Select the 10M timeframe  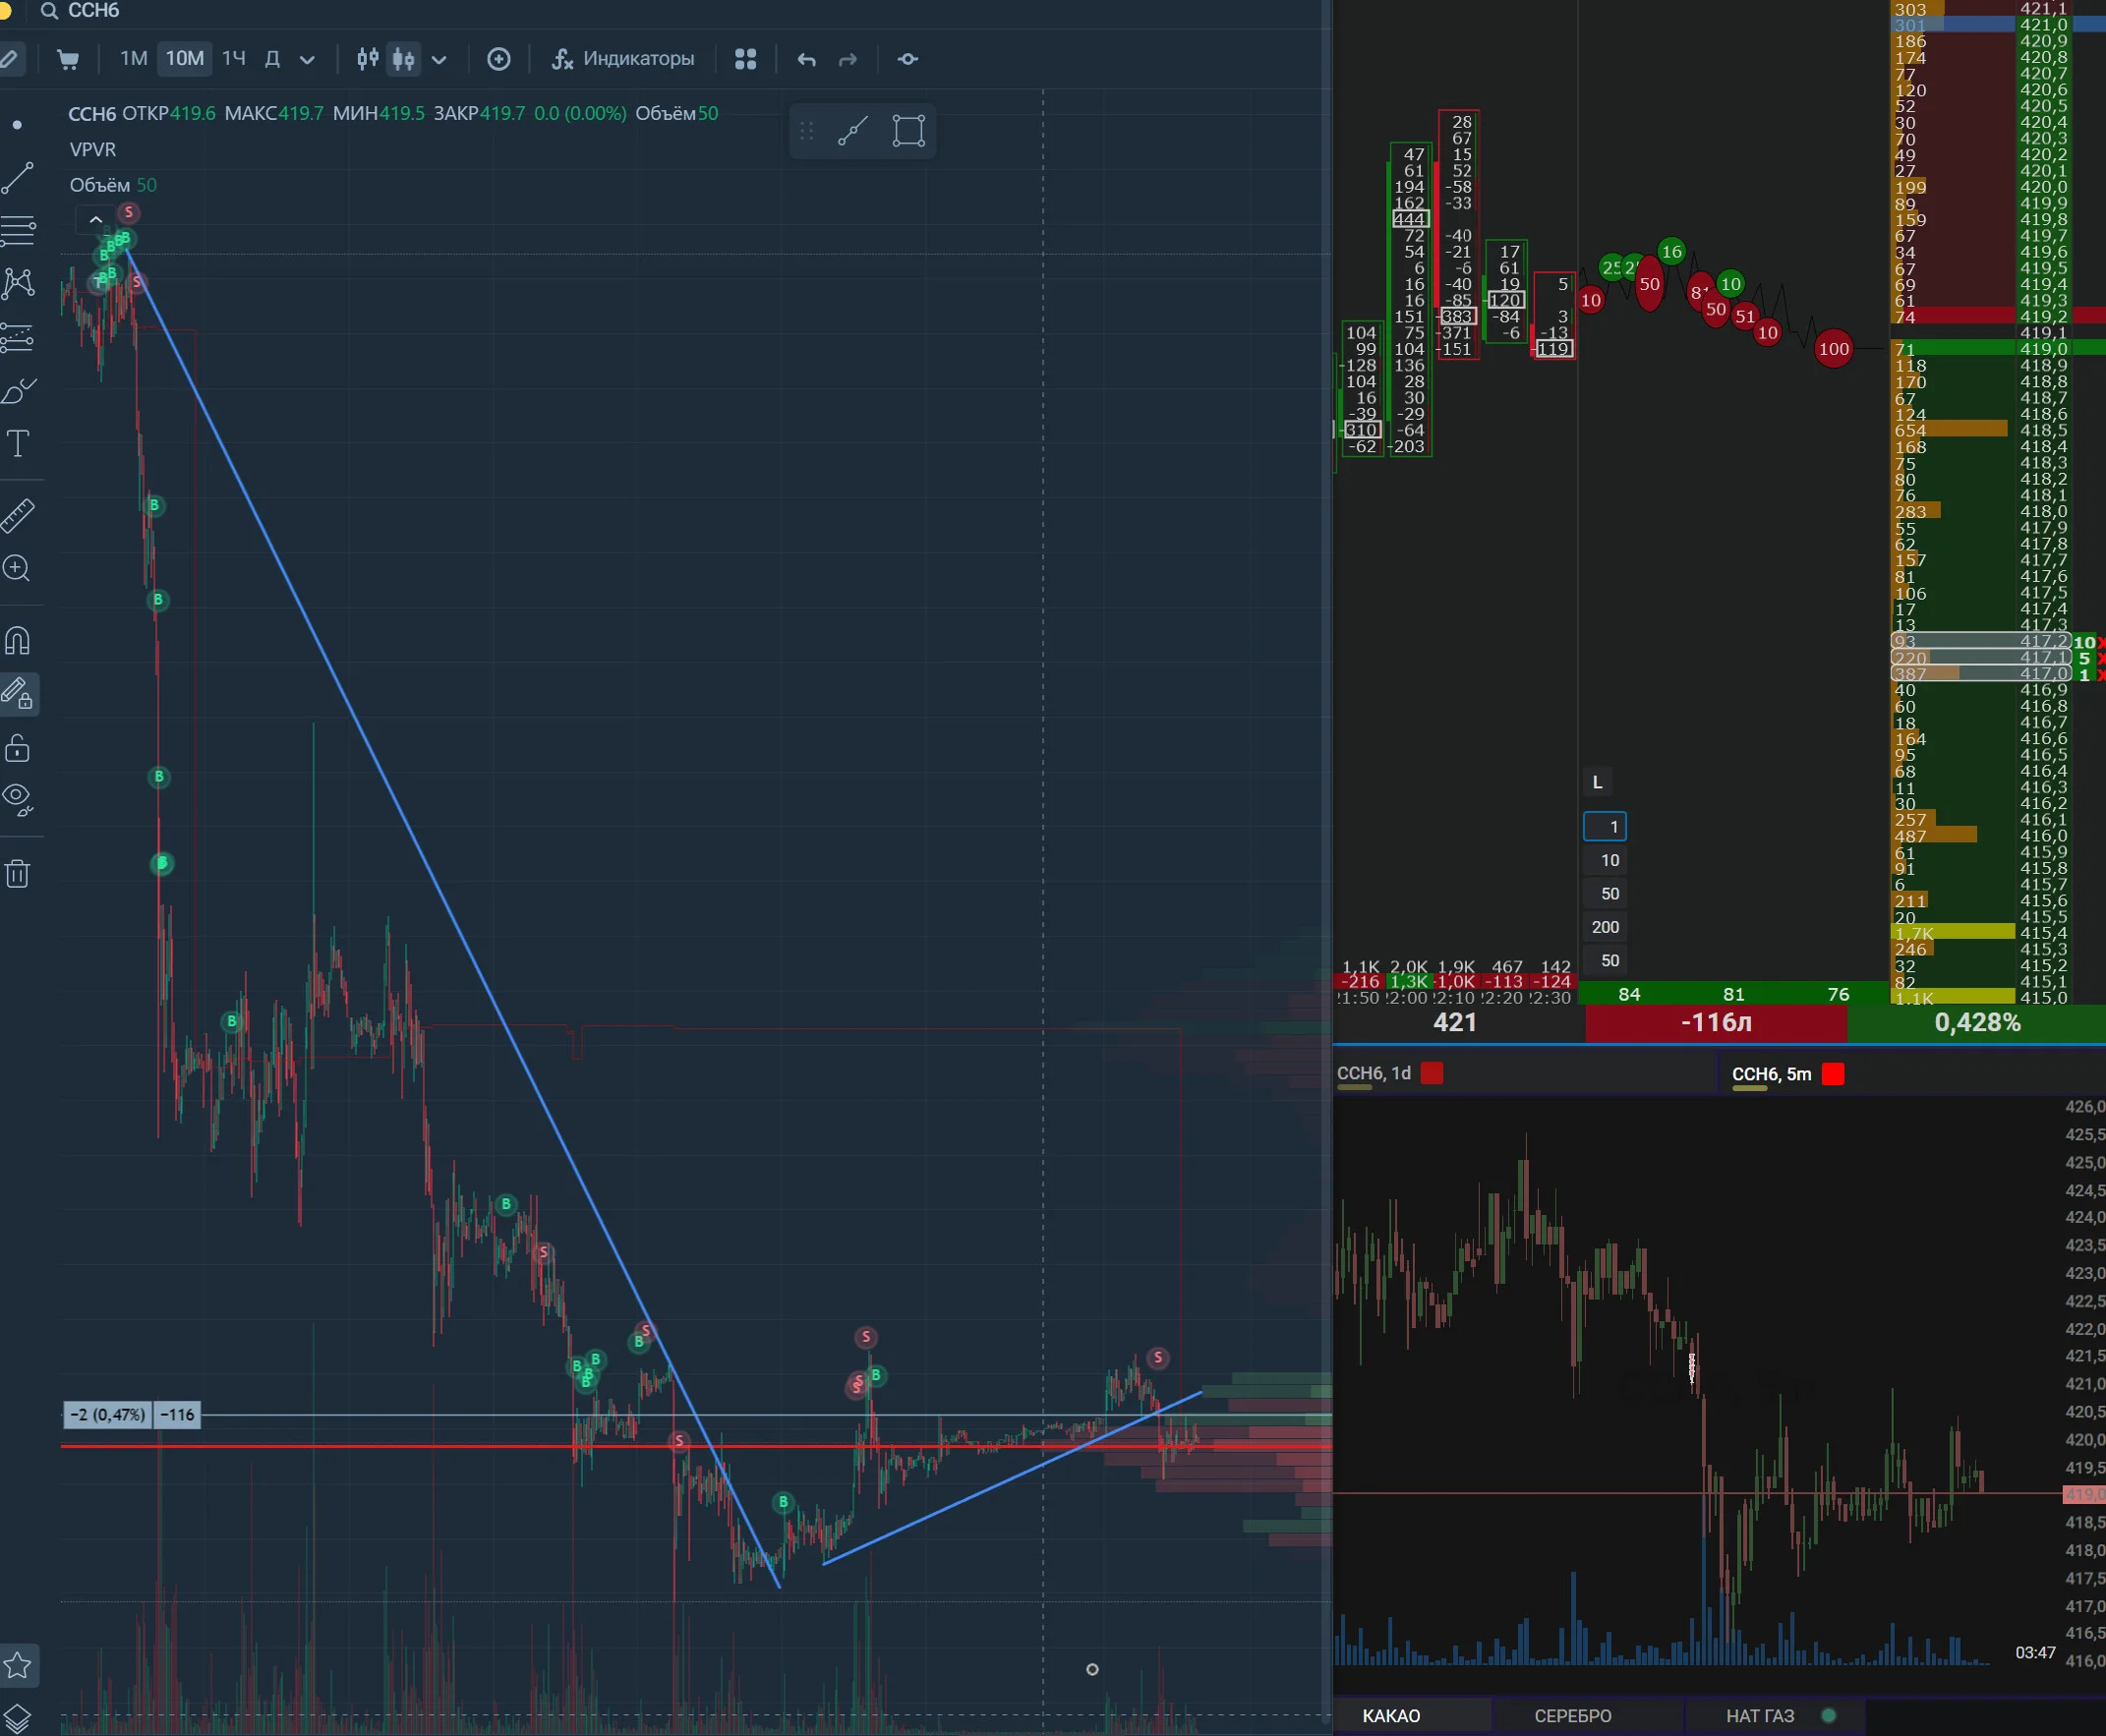pyautogui.click(x=185, y=59)
